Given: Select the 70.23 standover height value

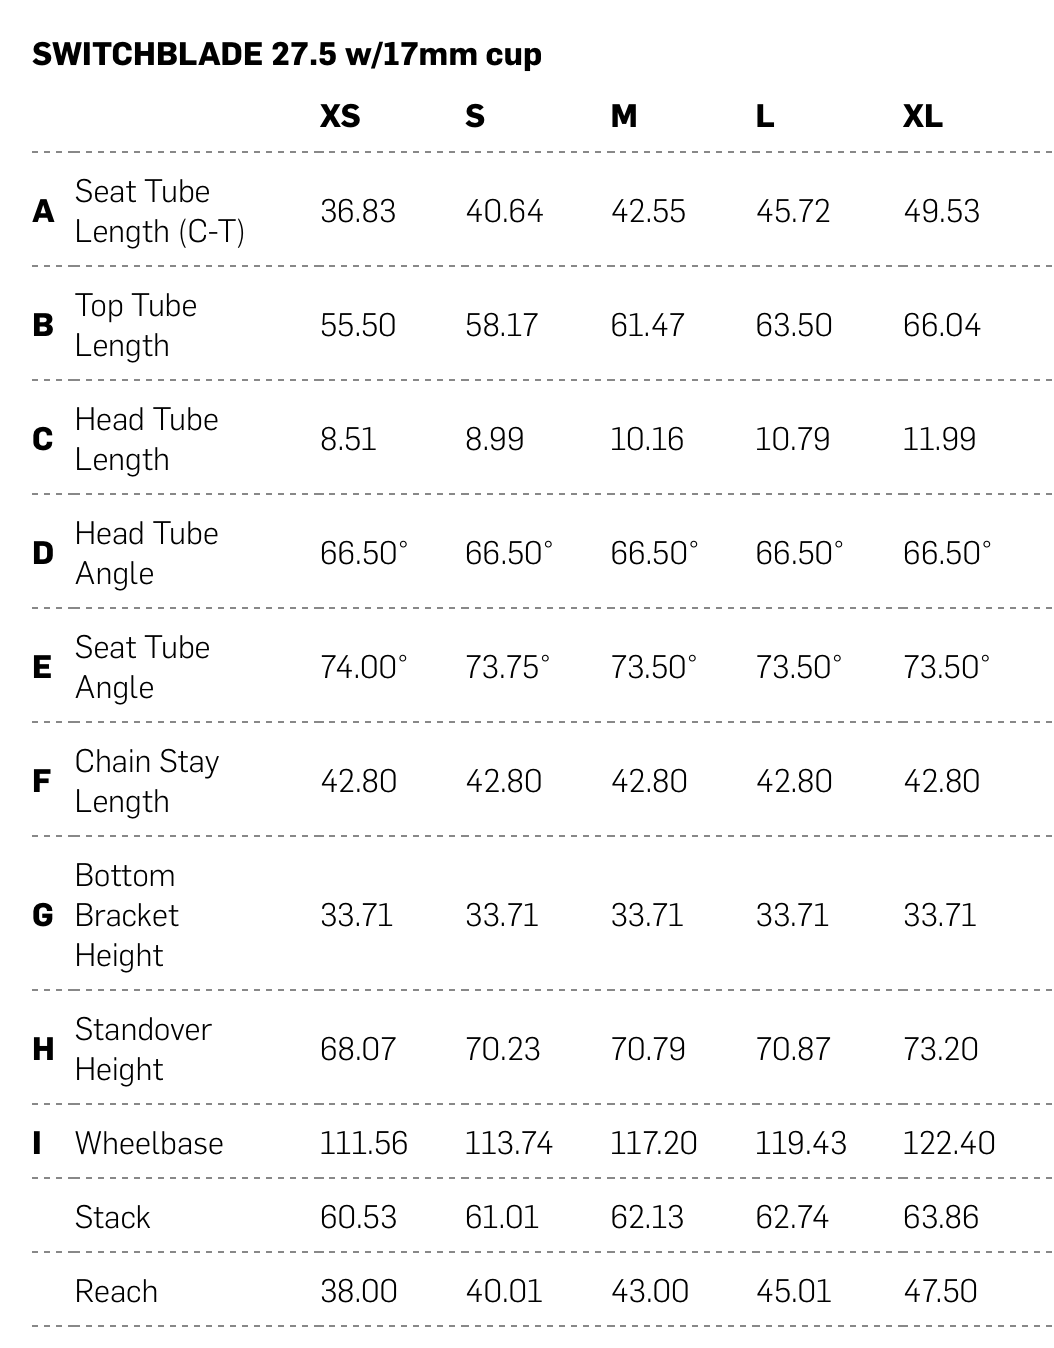Looking at the screenshot, I should [x=502, y=1049].
